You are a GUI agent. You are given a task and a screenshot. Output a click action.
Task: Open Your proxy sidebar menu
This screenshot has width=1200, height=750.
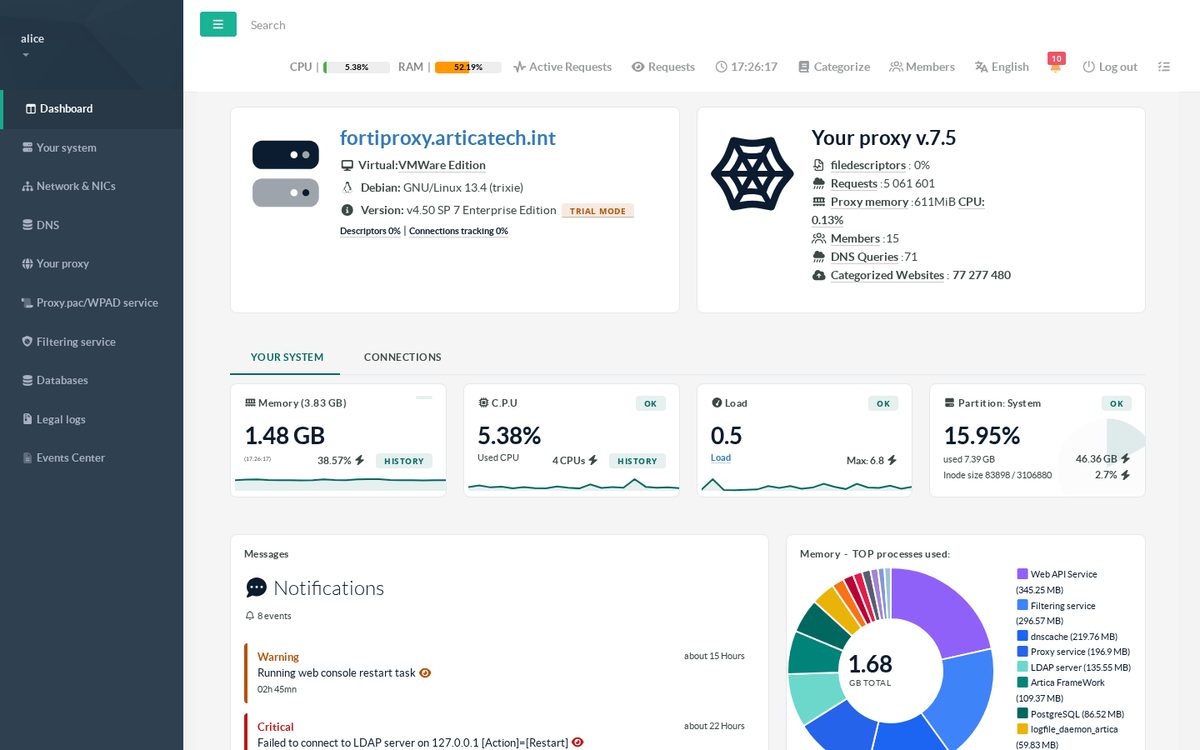tap(92, 264)
